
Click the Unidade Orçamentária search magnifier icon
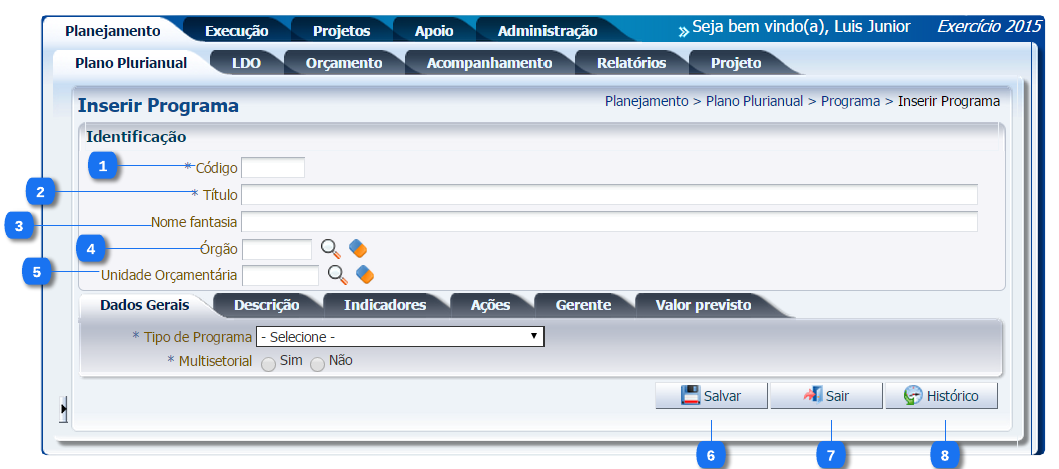[338, 274]
